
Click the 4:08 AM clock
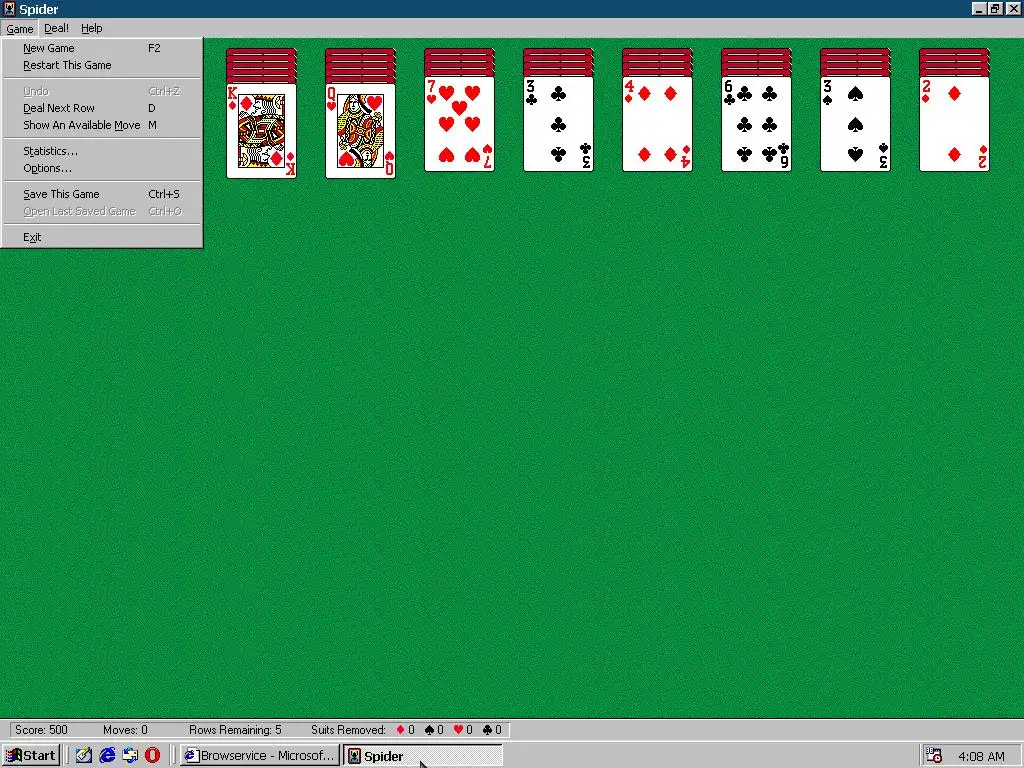click(x=981, y=756)
